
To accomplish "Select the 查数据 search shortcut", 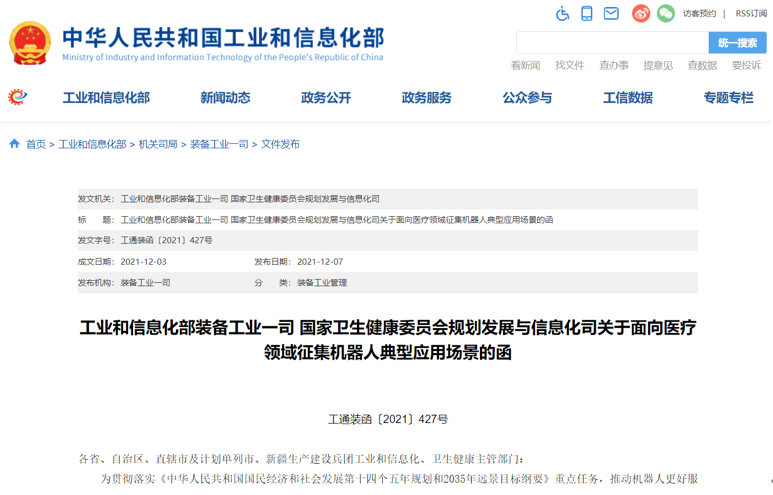I will (702, 66).
